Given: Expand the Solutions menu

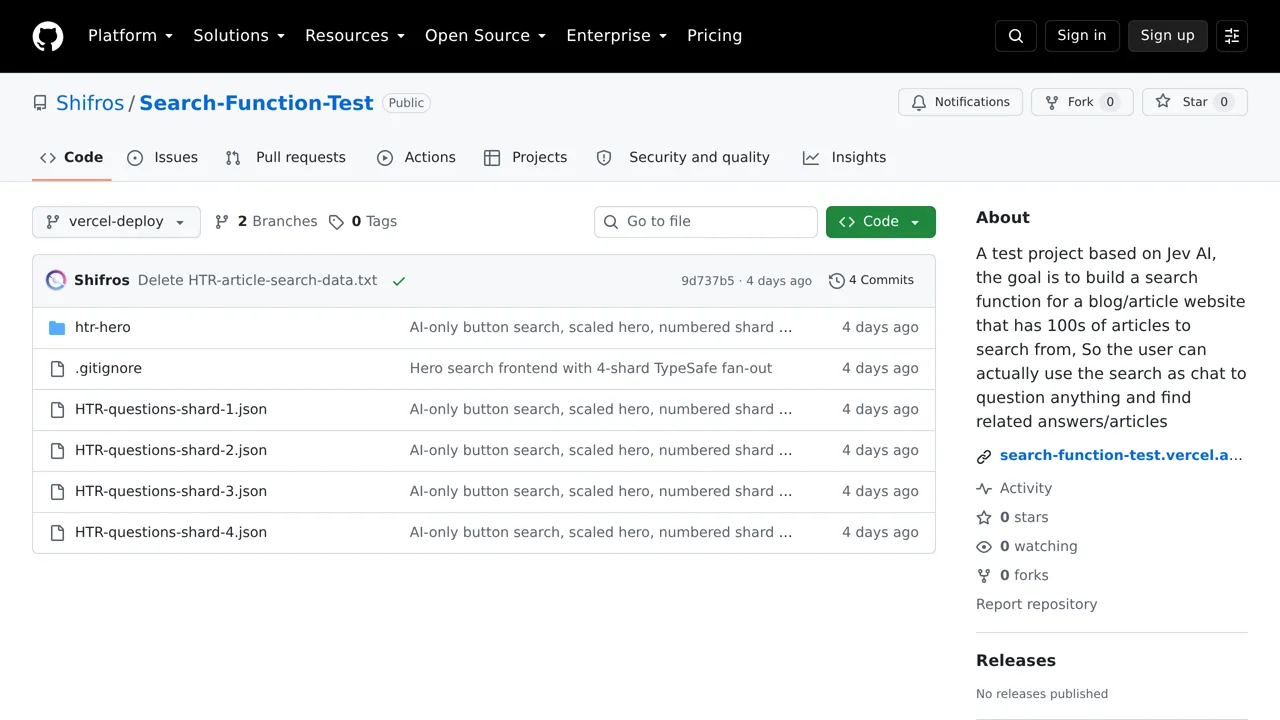Looking at the screenshot, I should (x=240, y=36).
